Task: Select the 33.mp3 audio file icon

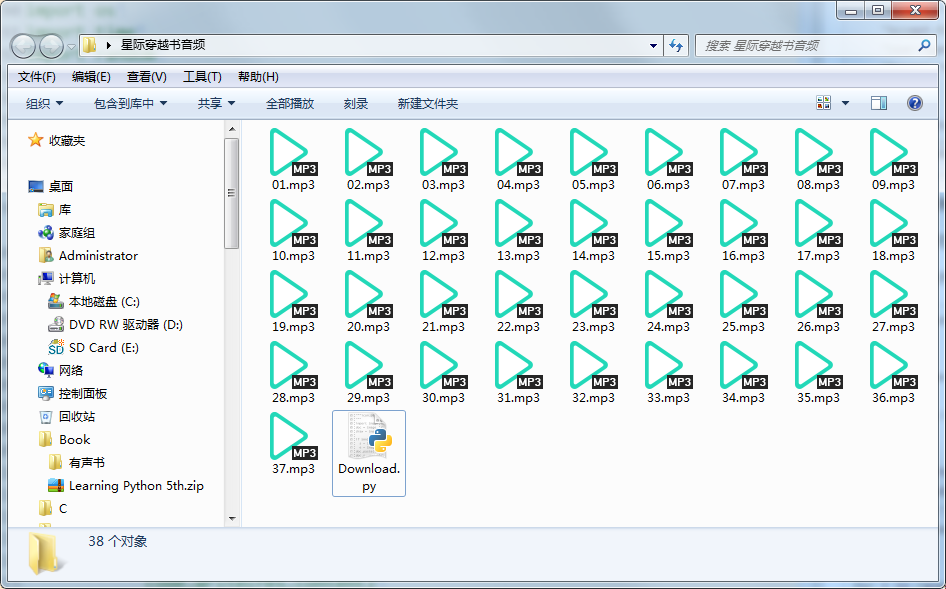Action: click(668, 366)
